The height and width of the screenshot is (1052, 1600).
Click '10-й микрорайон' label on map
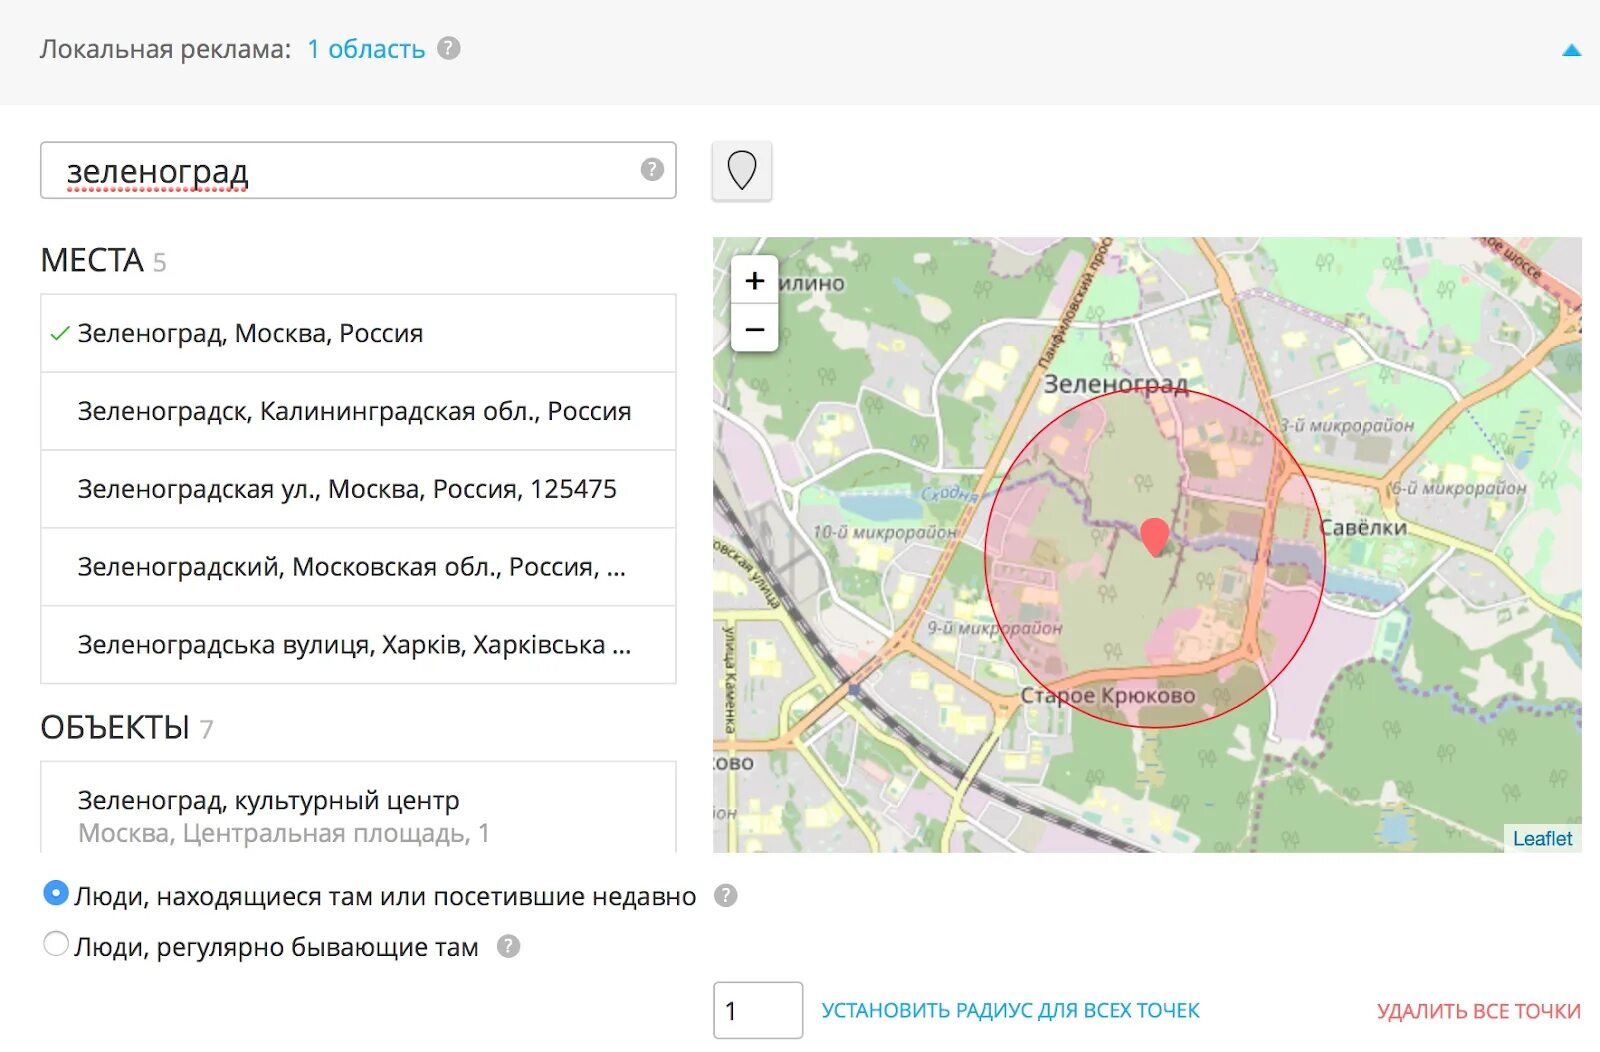pyautogui.click(x=884, y=532)
